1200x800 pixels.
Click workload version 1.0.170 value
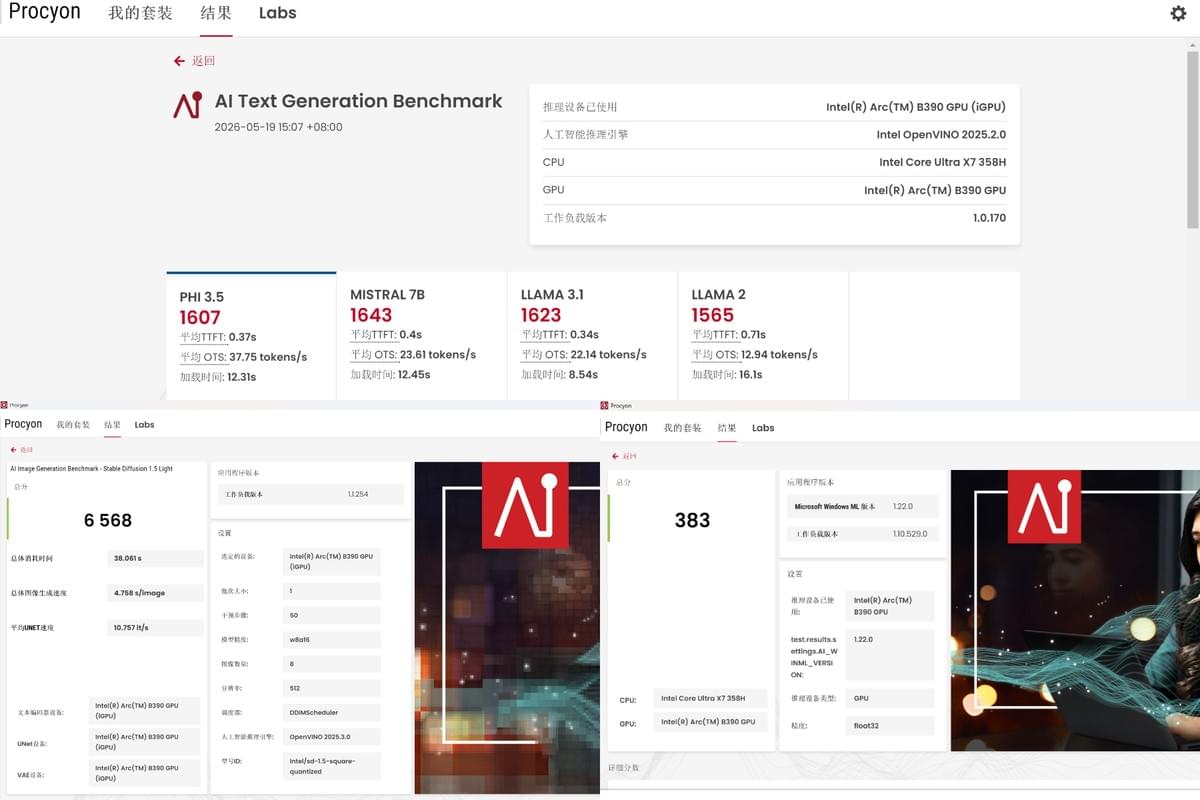[x=989, y=218]
